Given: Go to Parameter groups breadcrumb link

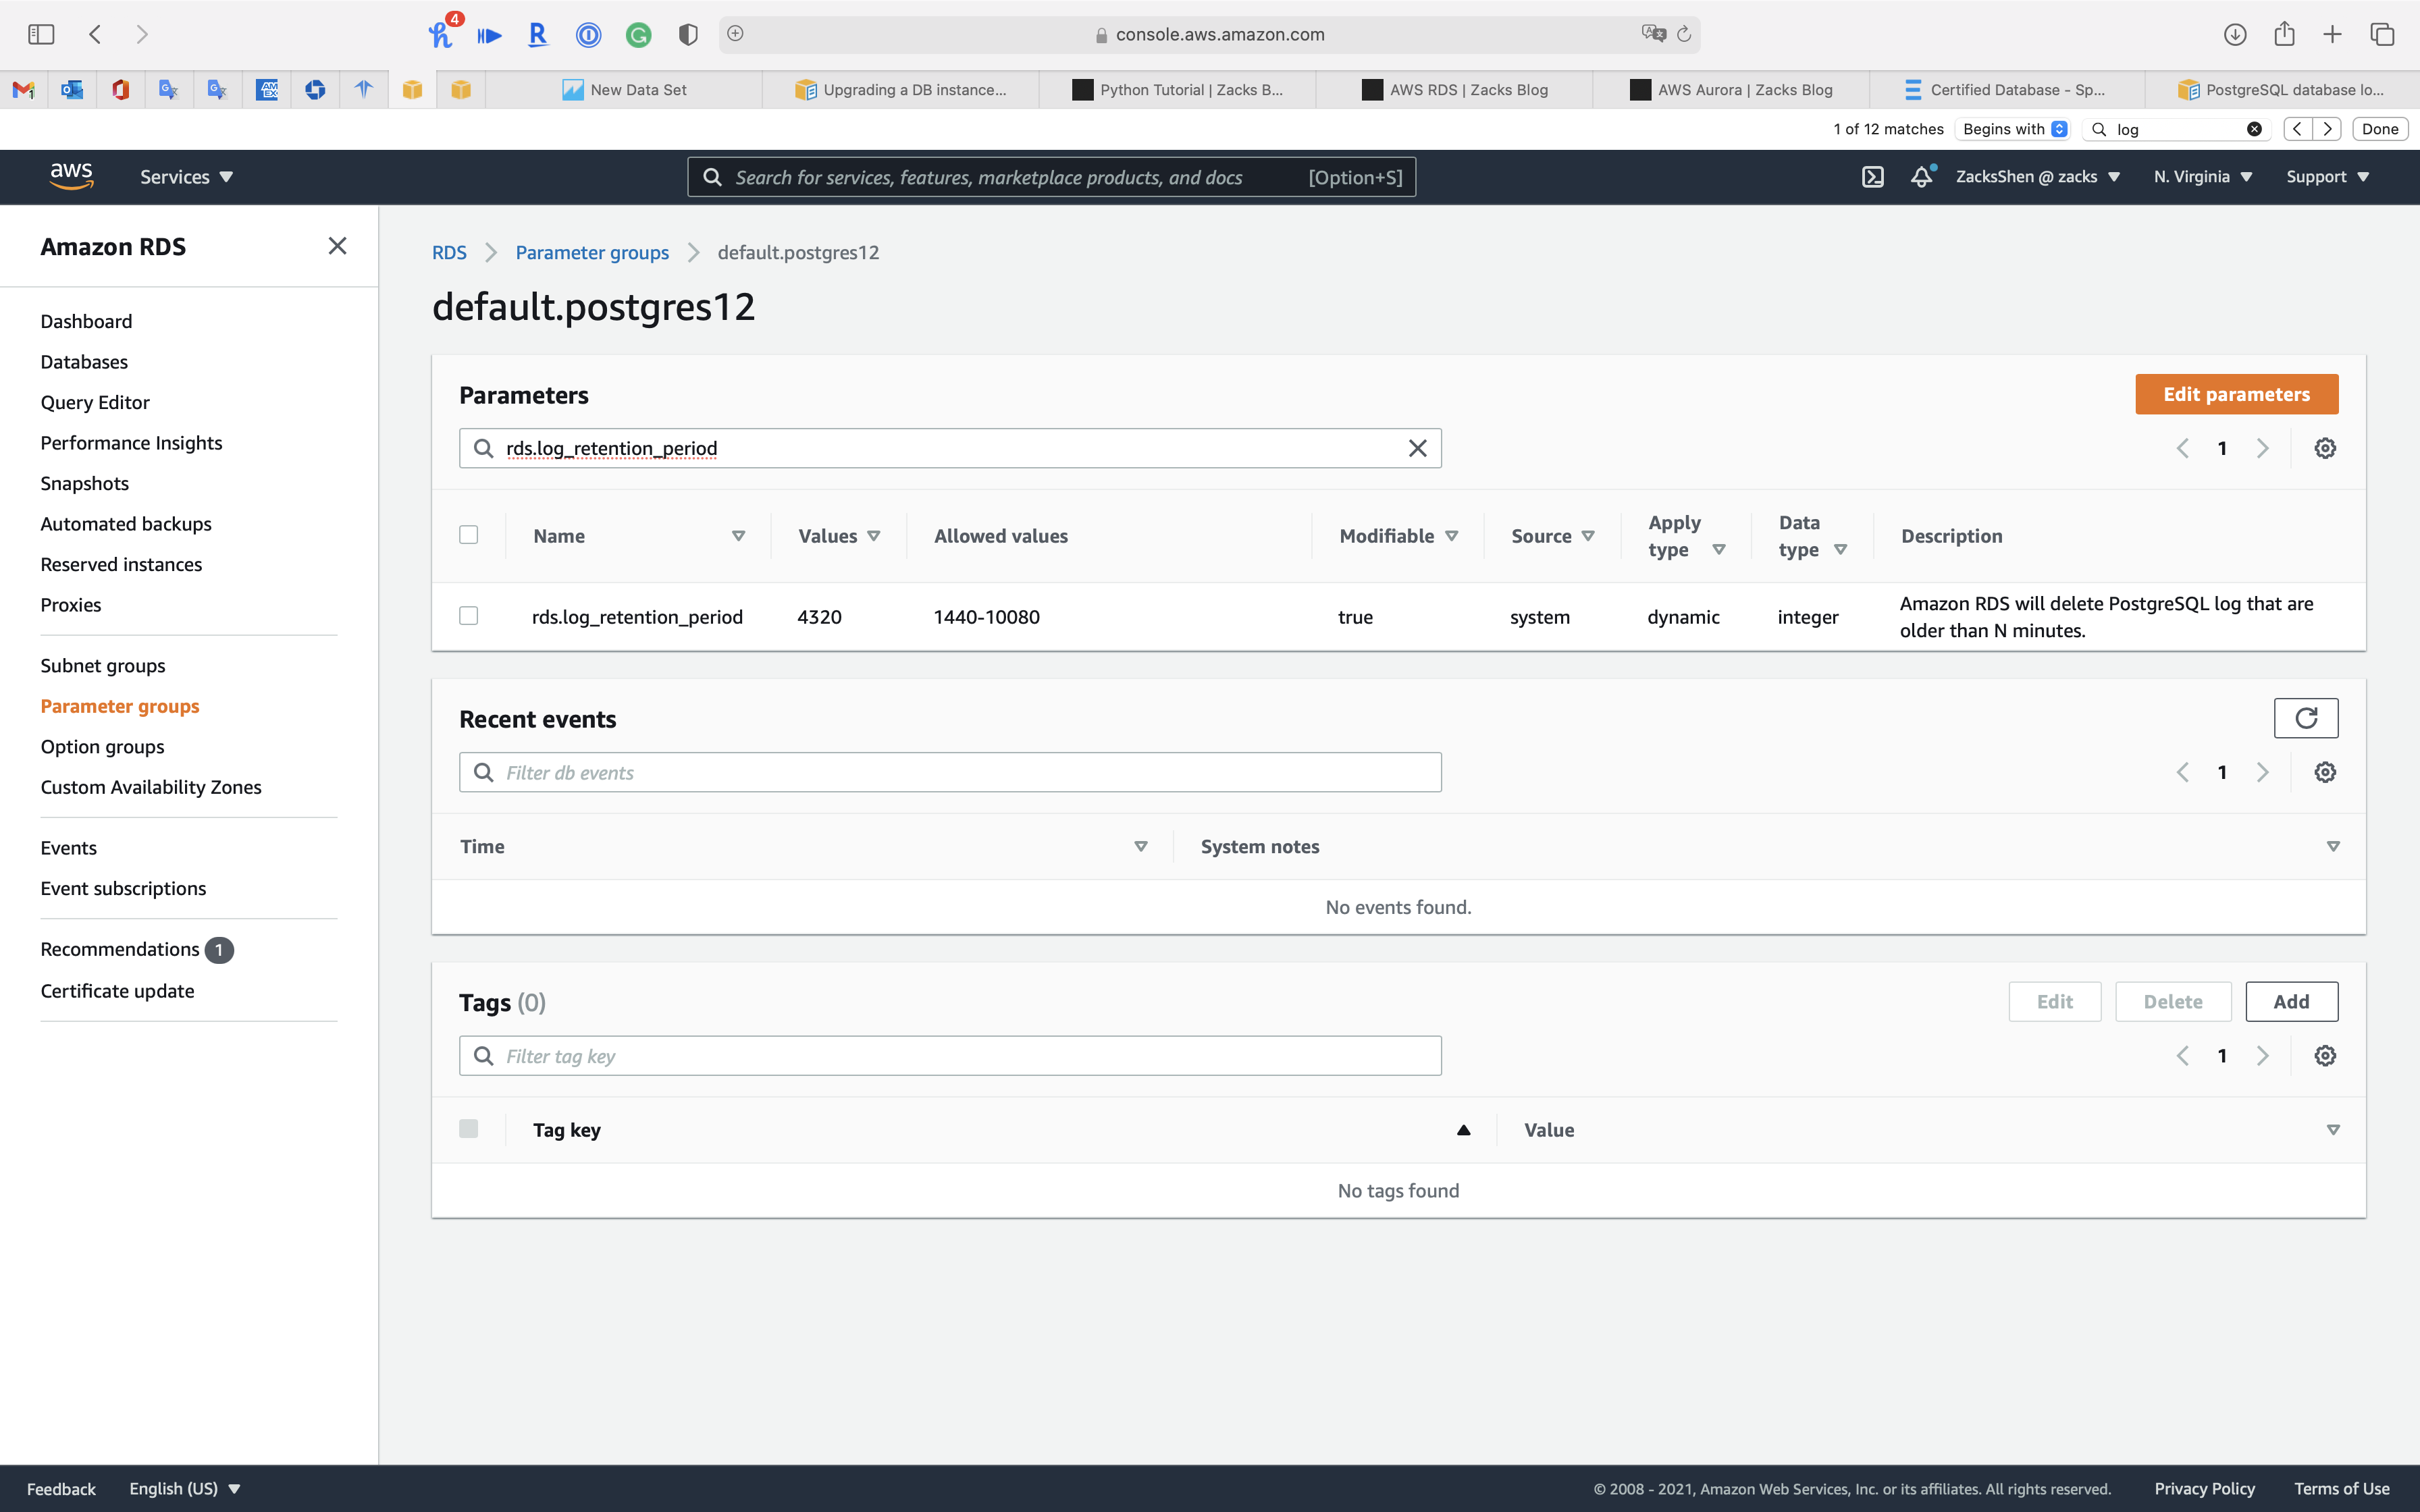Looking at the screenshot, I should [x=592, y=252].
